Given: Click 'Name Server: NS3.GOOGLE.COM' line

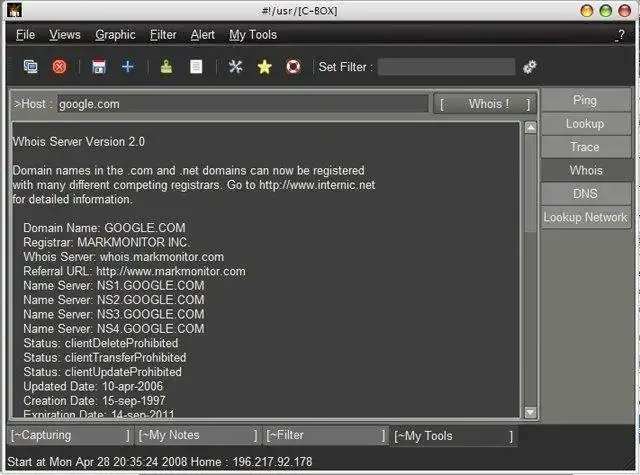Looking at the screenshot, I should pos(114,314).
